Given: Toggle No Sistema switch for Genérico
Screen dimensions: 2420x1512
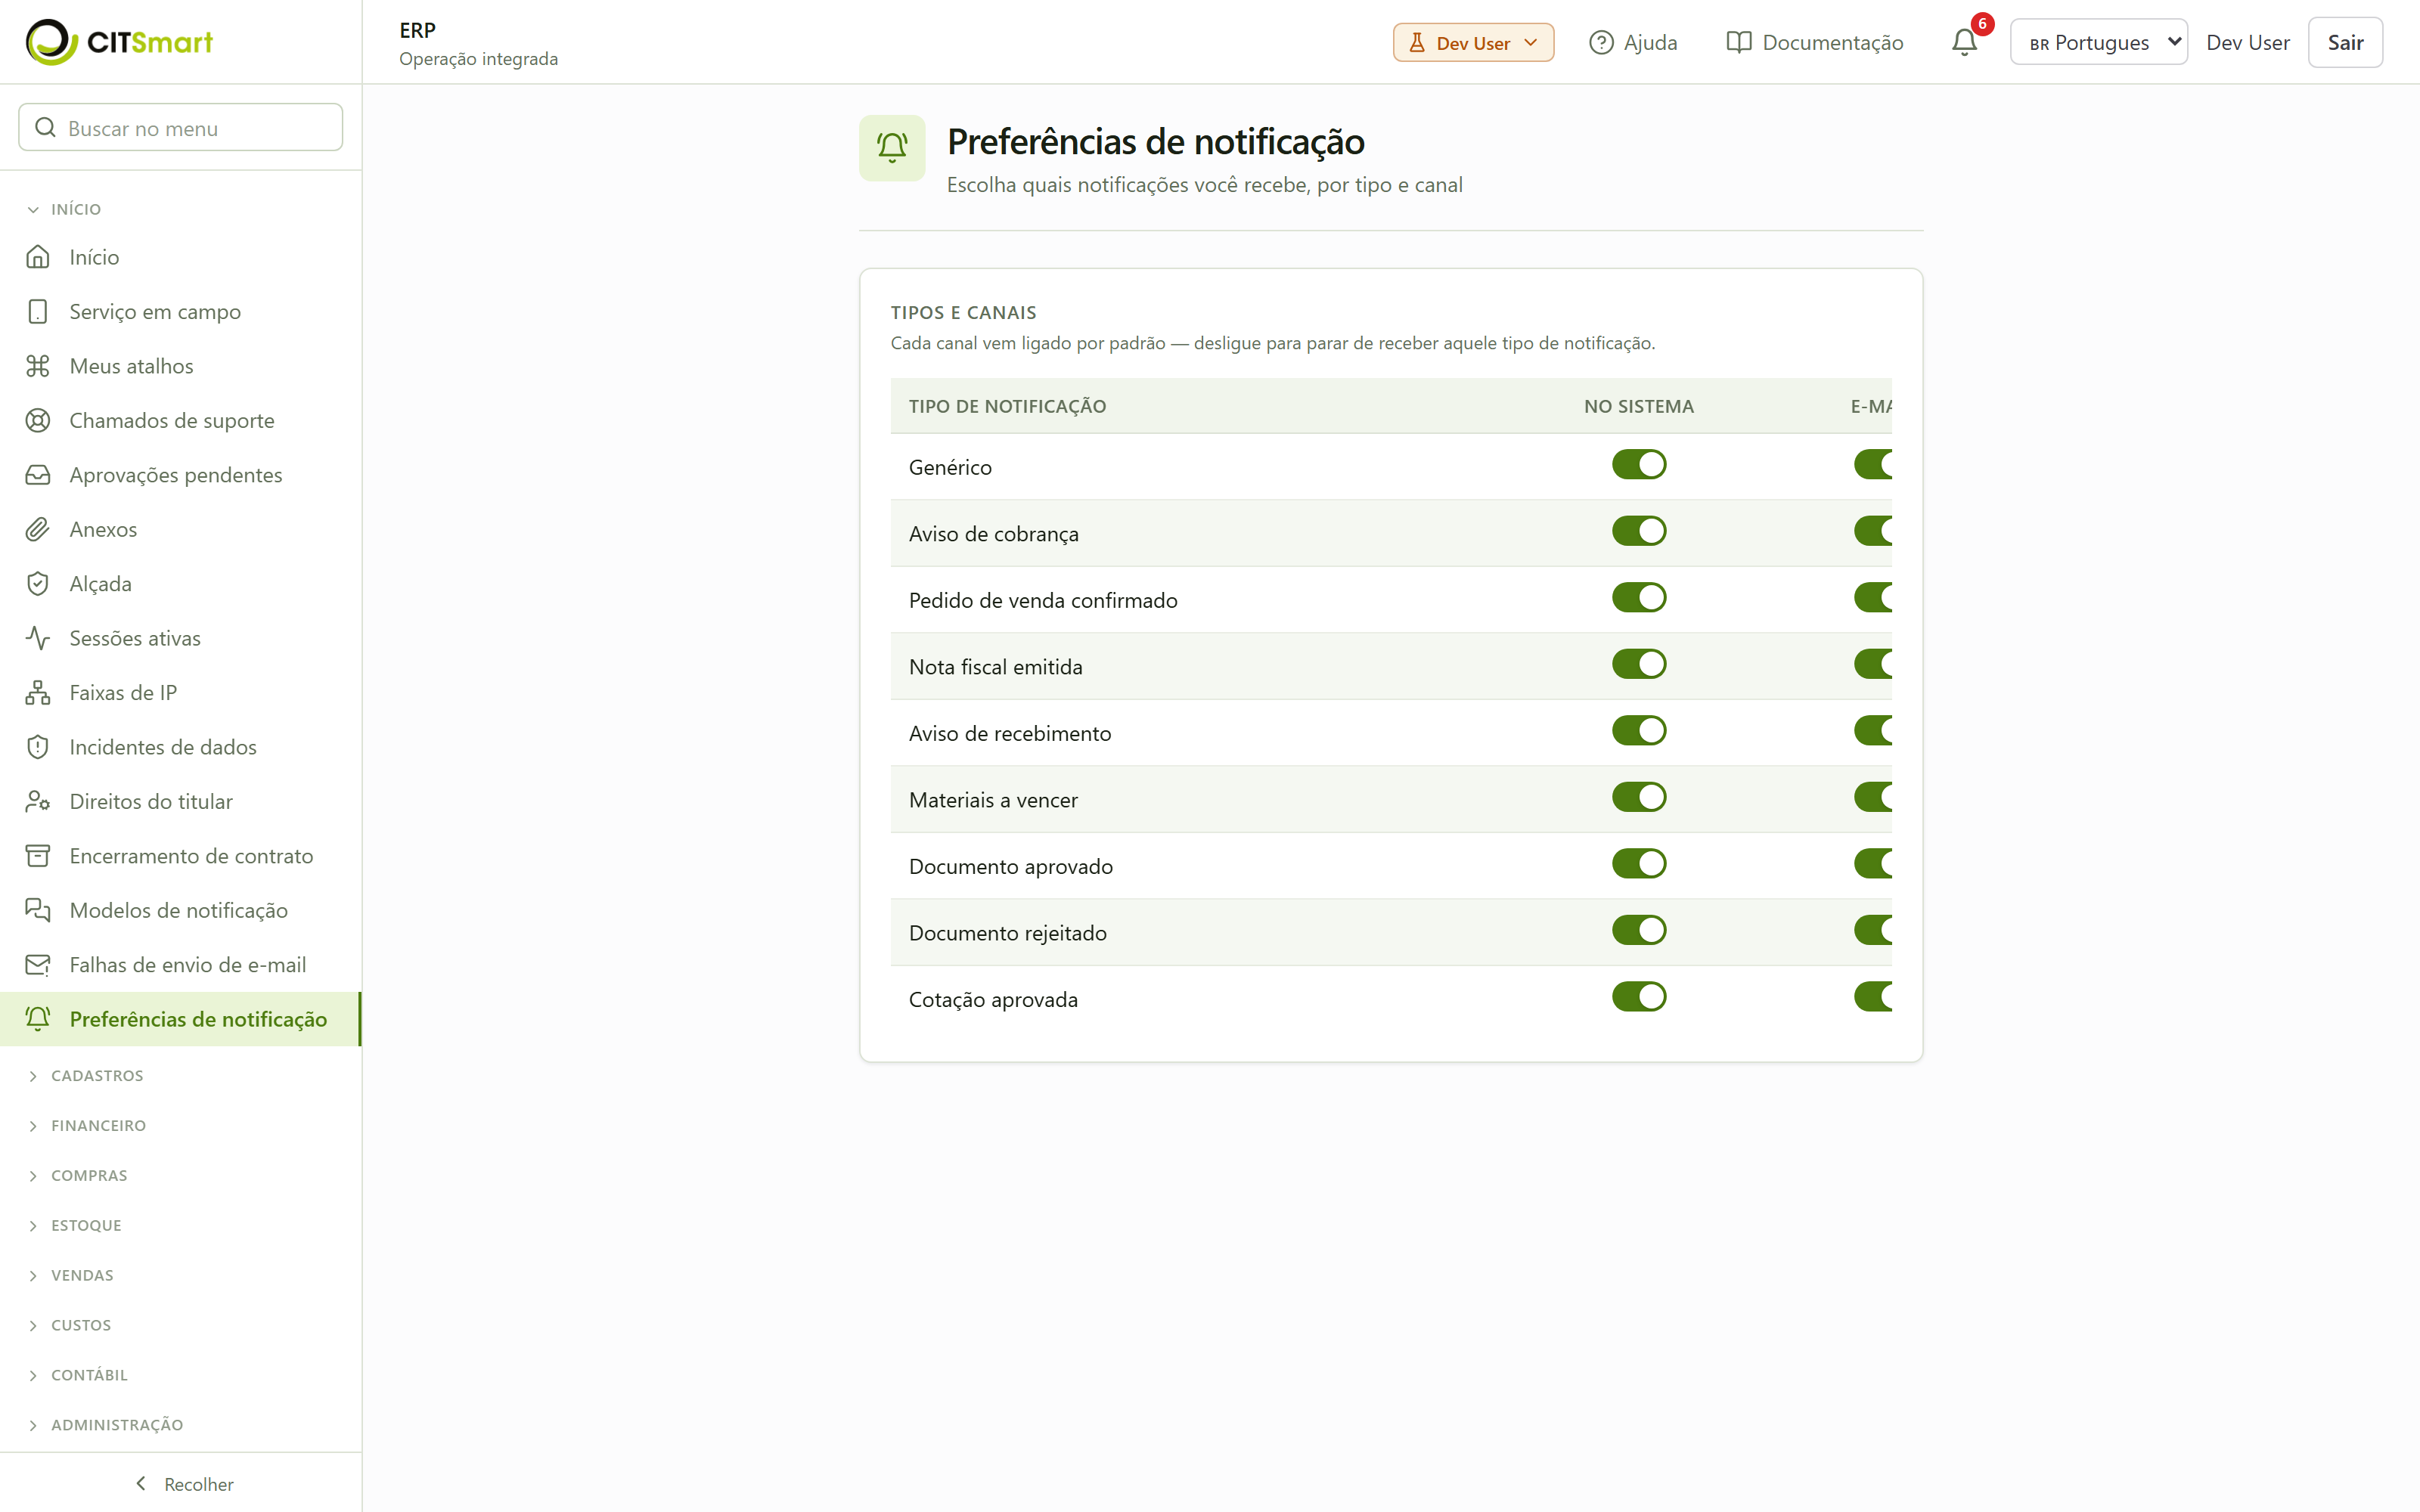Looking at the screenshot, I should click(1639, 465).
